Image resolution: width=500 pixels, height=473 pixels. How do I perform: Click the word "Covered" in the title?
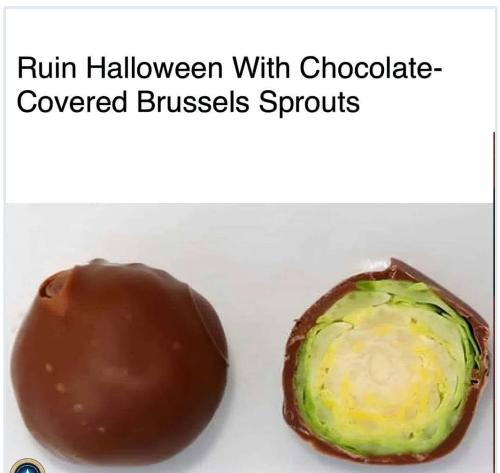[x=72, y=101]
